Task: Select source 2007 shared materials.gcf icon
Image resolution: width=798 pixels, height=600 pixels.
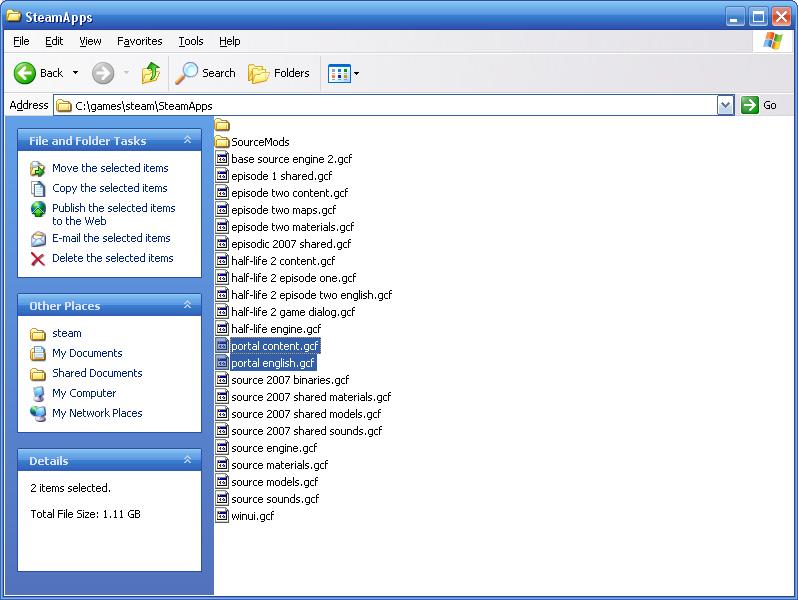Action: (x=222, y=396)
